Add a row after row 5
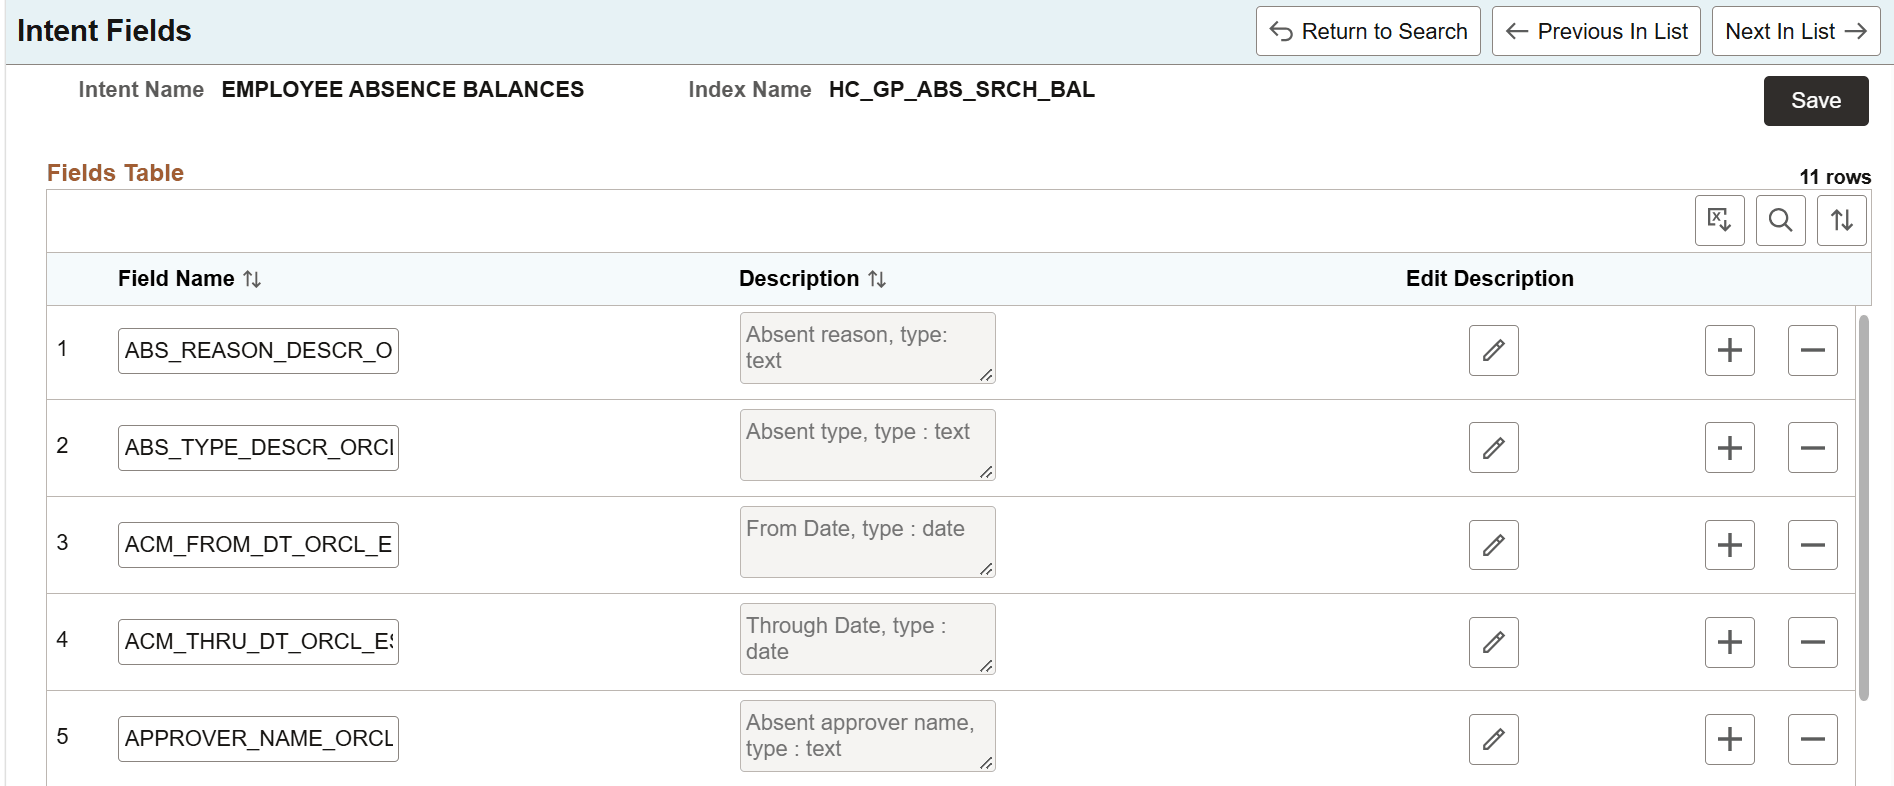 1729,739
